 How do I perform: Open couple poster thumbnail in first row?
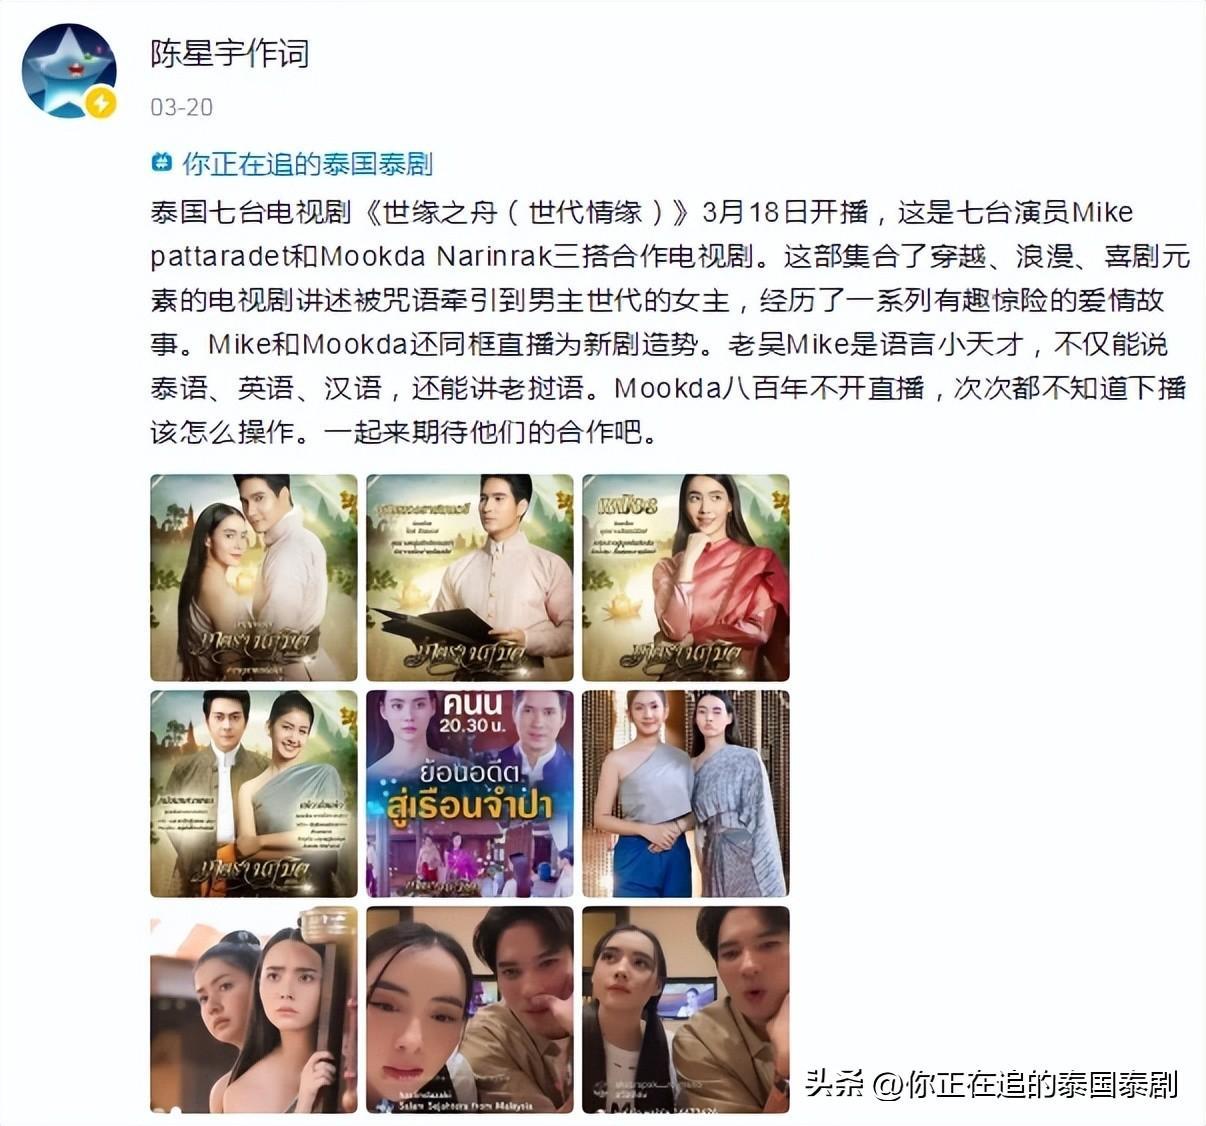[254, 578]
